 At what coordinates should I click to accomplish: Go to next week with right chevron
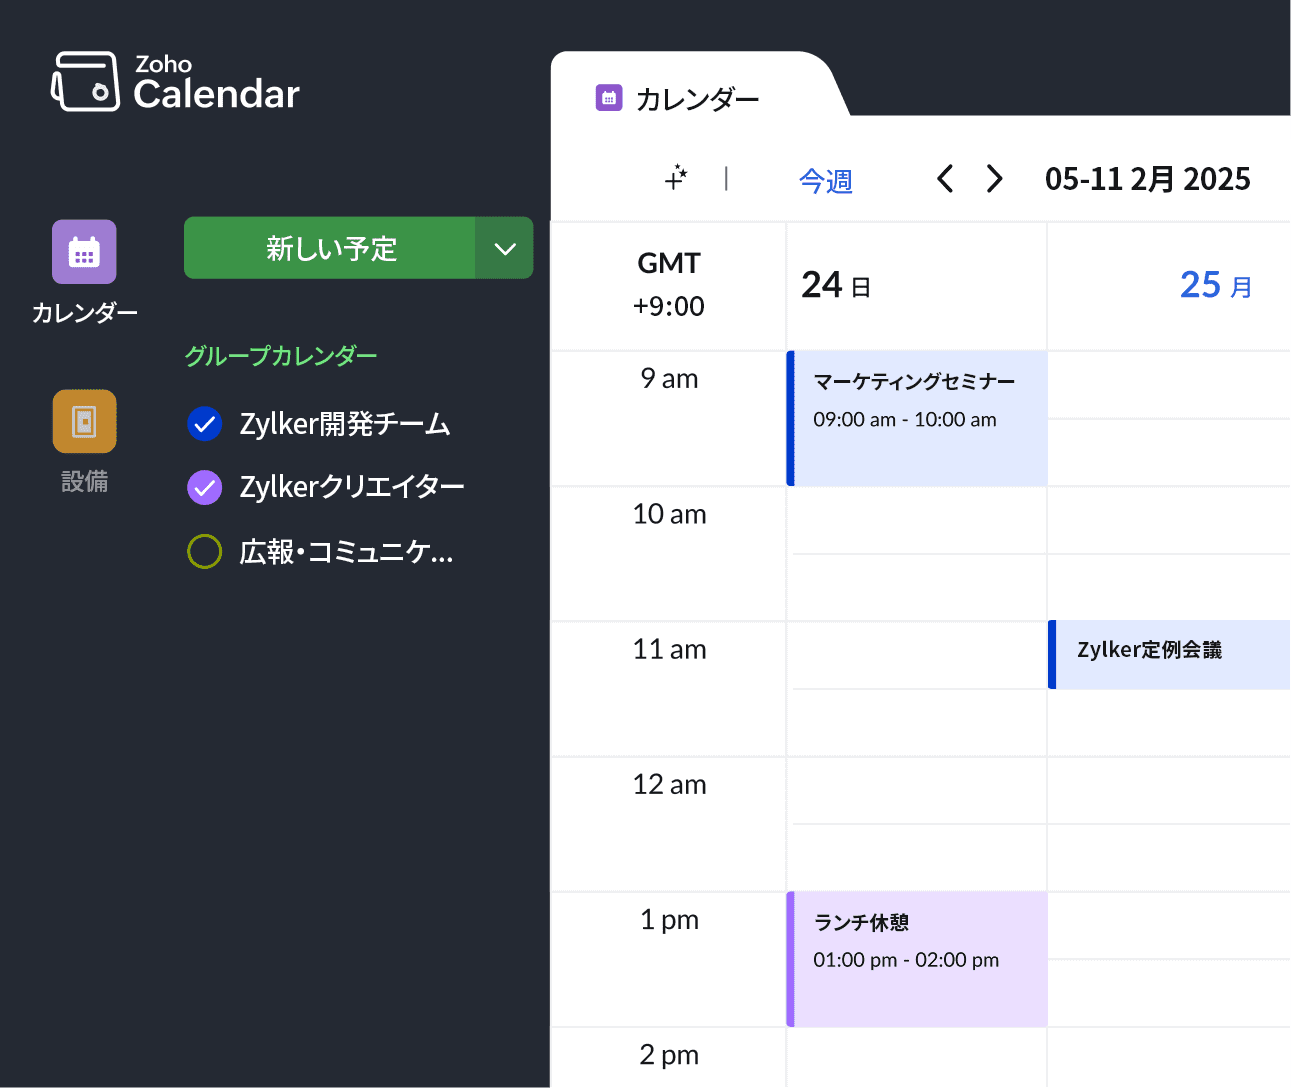tap(993, 178)
